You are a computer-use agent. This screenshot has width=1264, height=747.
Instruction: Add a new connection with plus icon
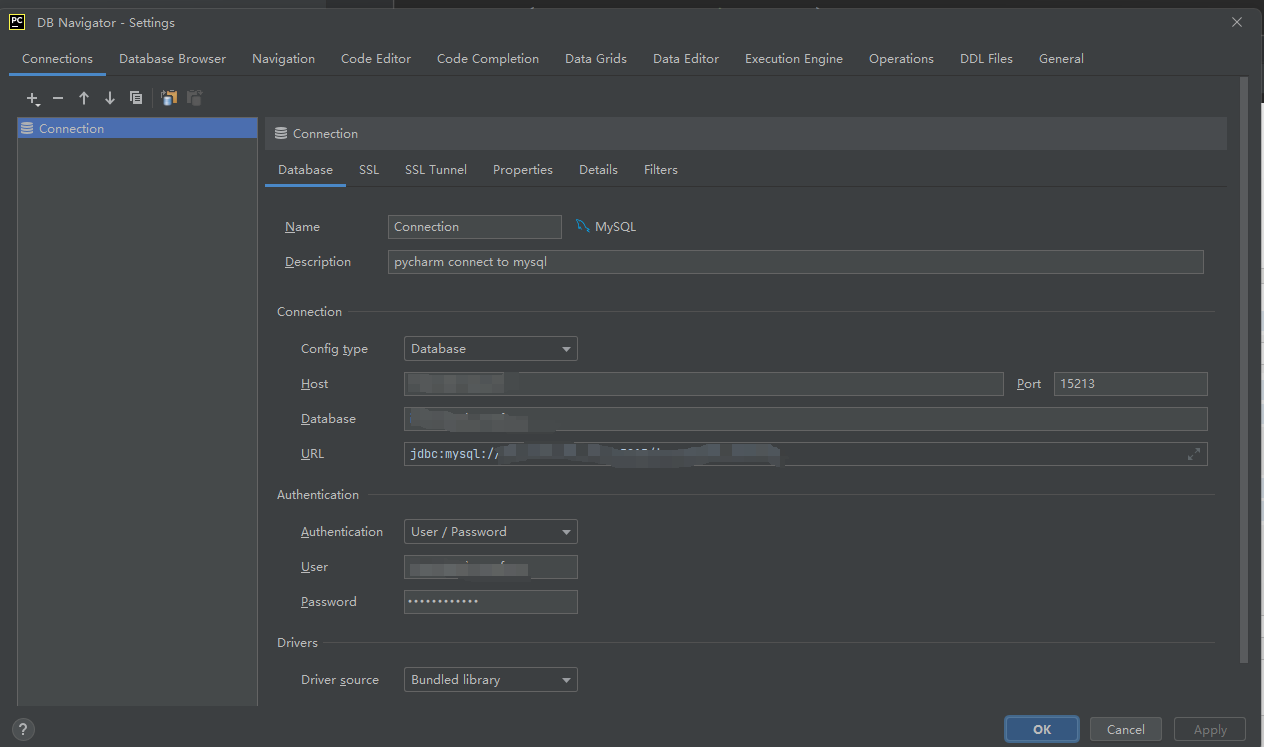33,98
